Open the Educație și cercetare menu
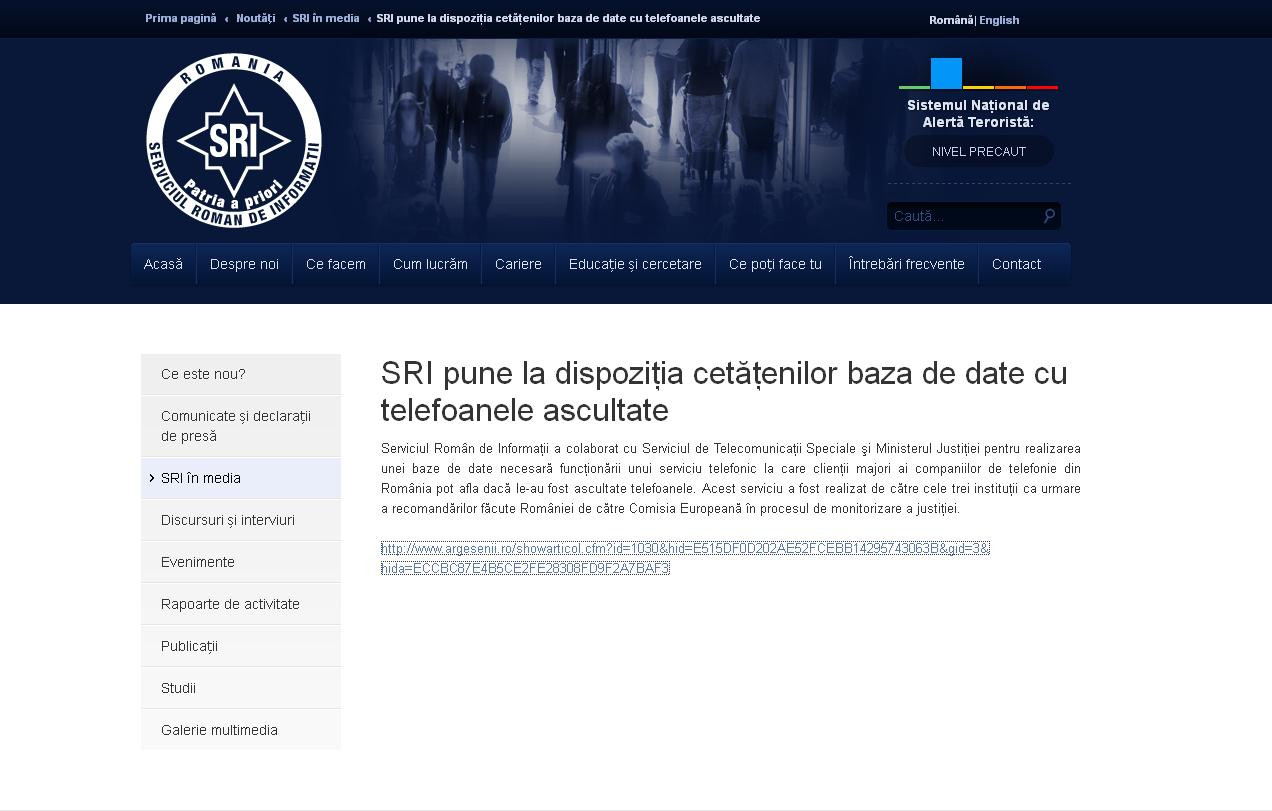Screen dimensions: 1272x811 (x=635, y=263)
